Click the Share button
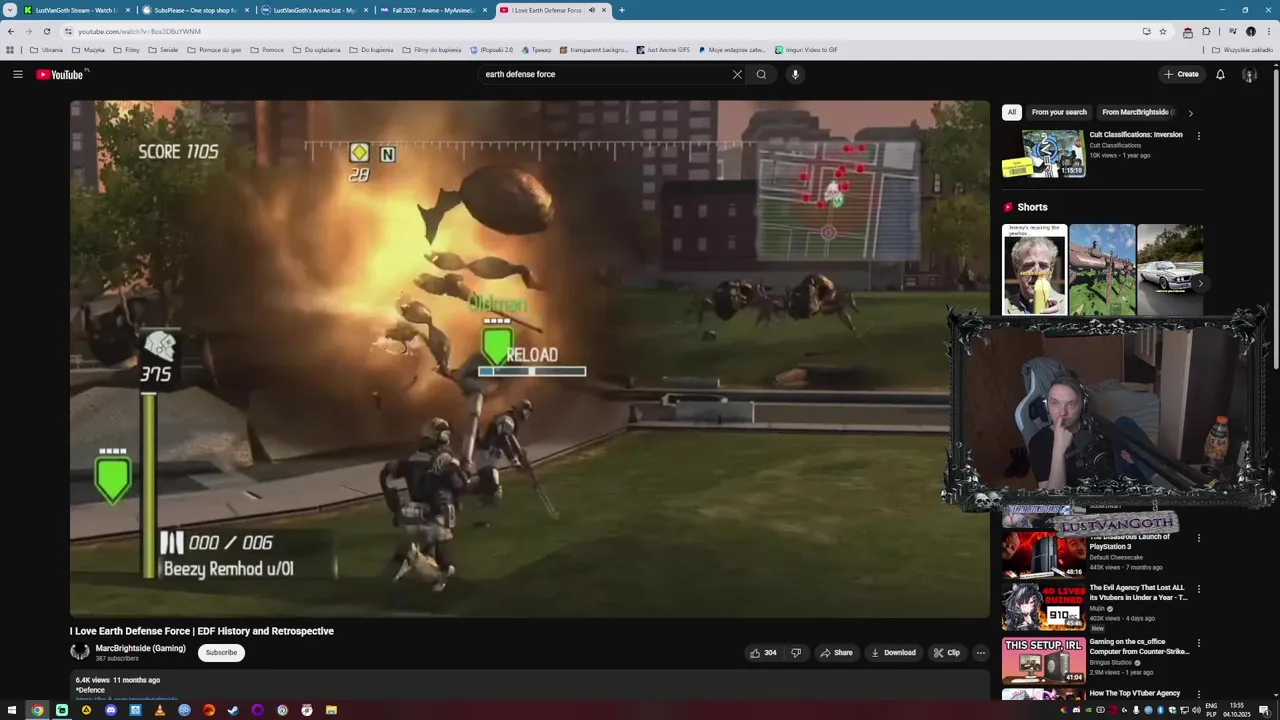 (836, 653)
